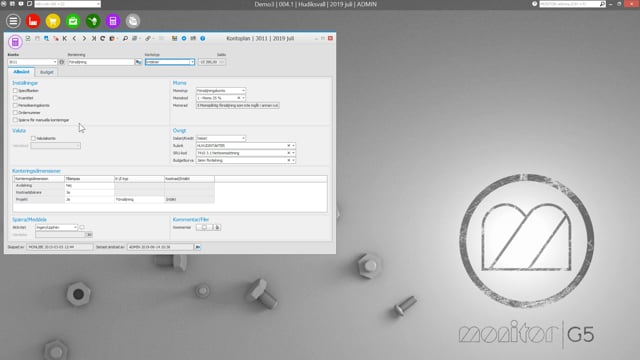Open the Aktivitet dropdown under Spärra/Meddela

(x=75, y=227)
